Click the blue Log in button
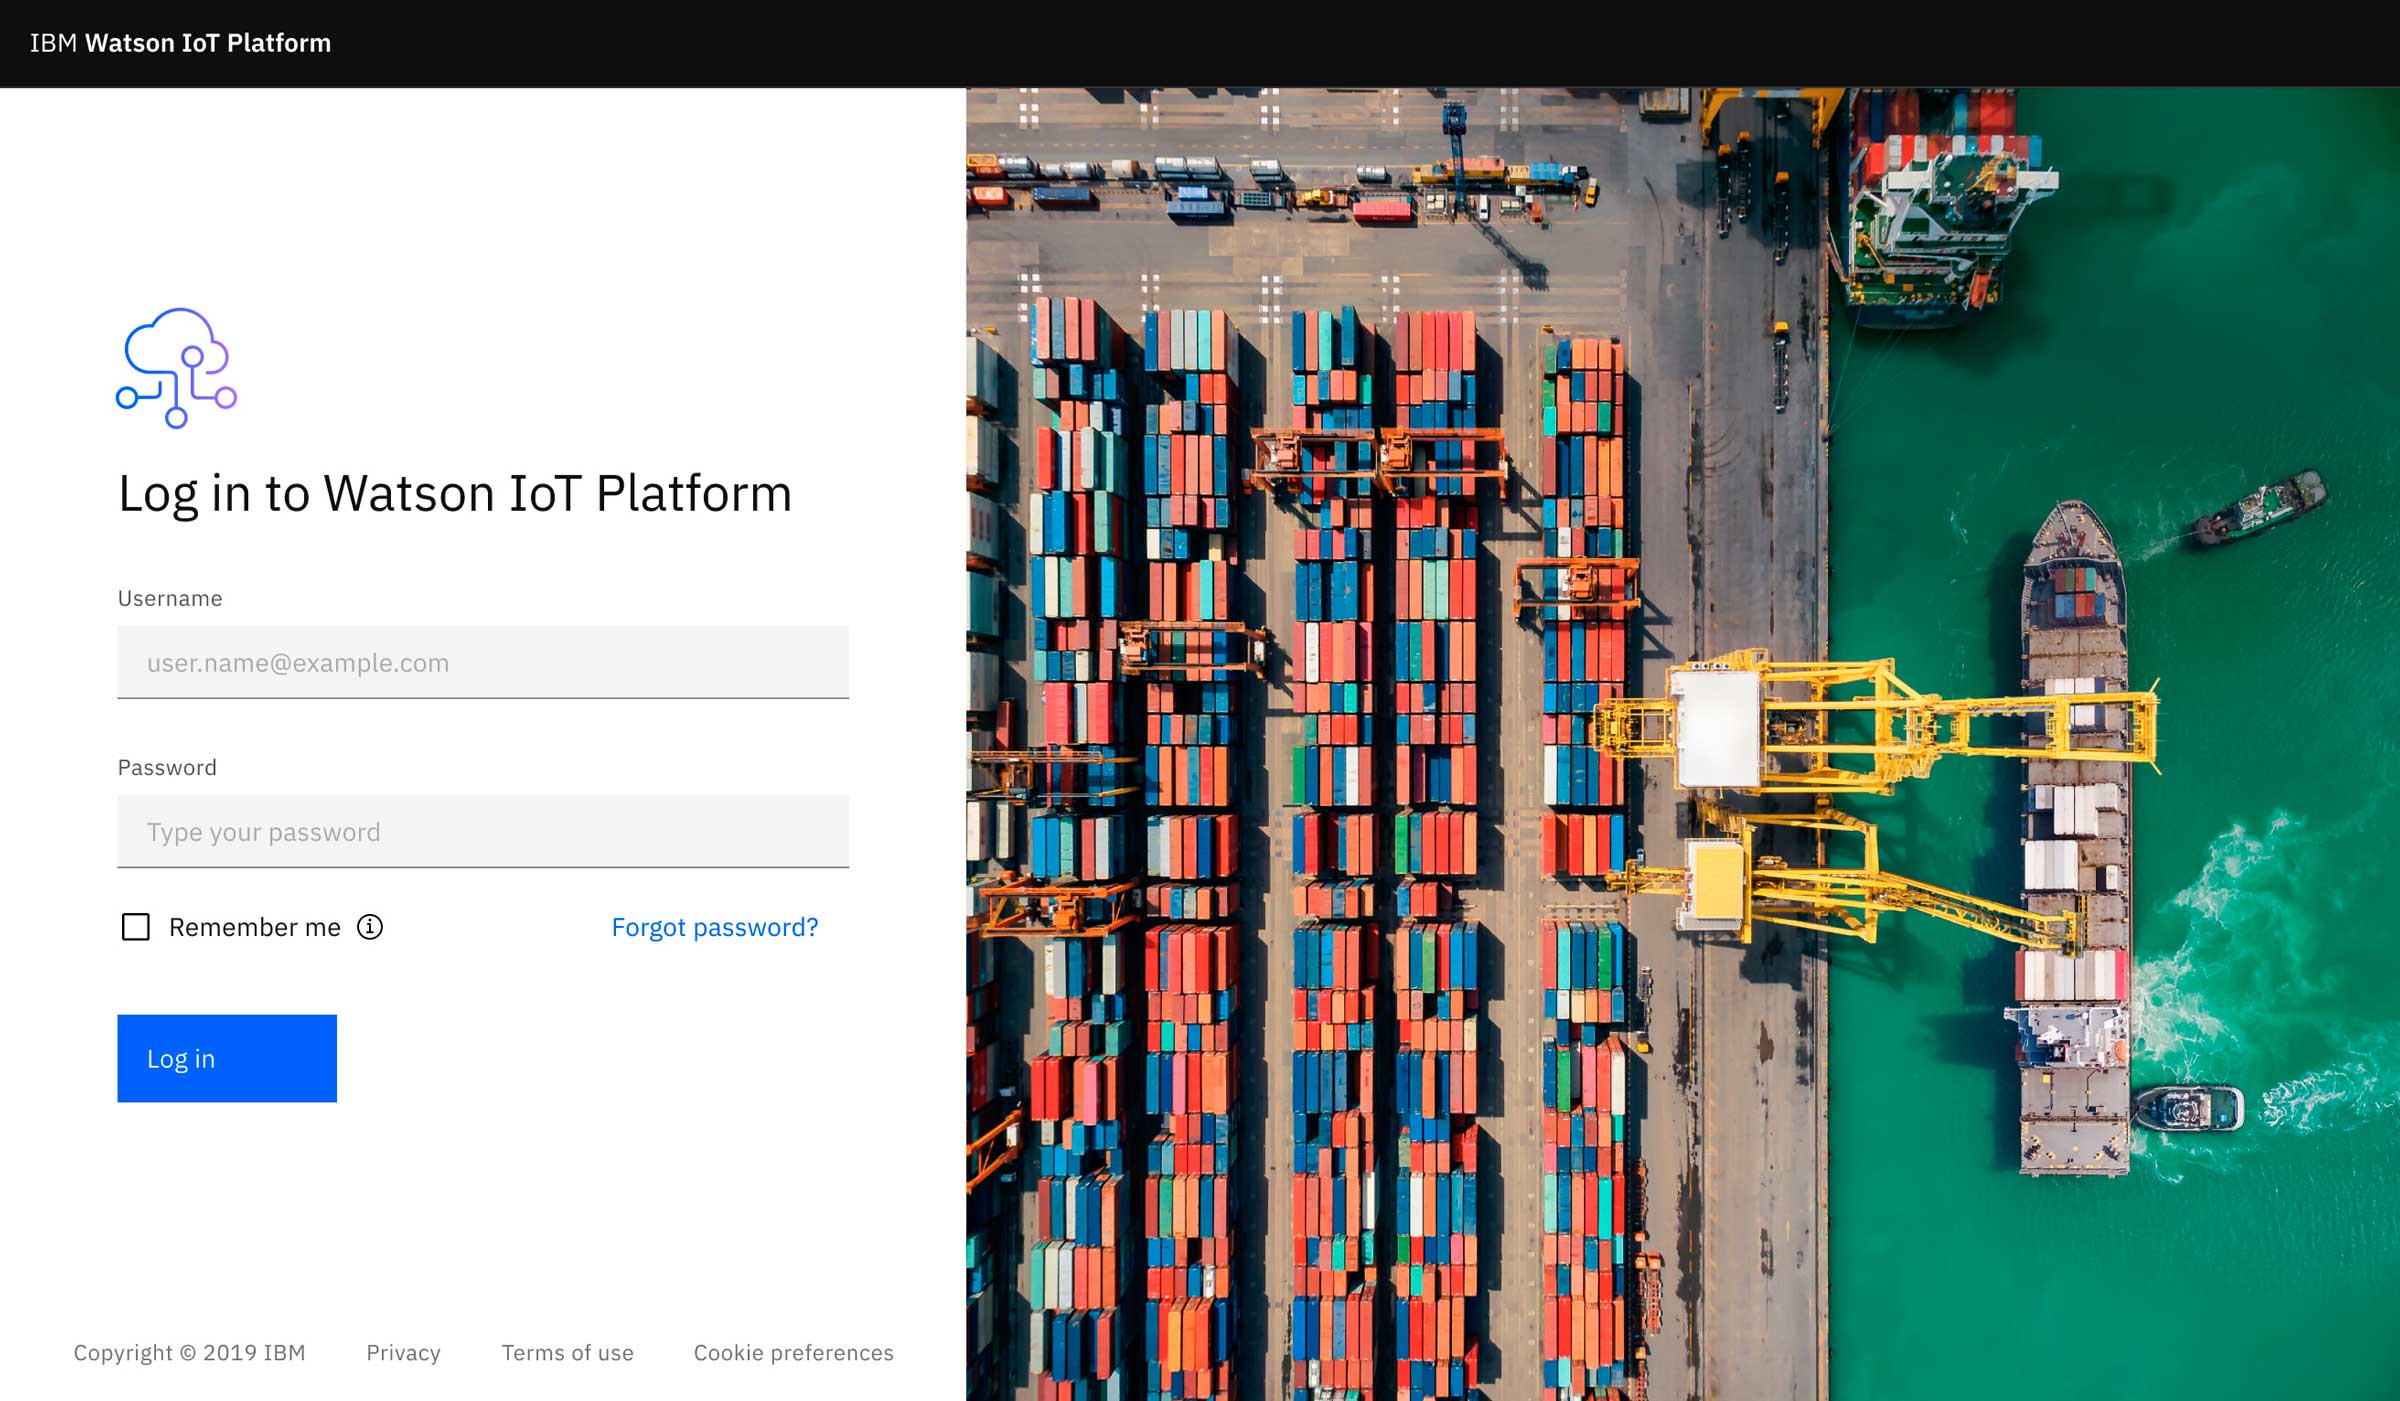 point(227,1058)
